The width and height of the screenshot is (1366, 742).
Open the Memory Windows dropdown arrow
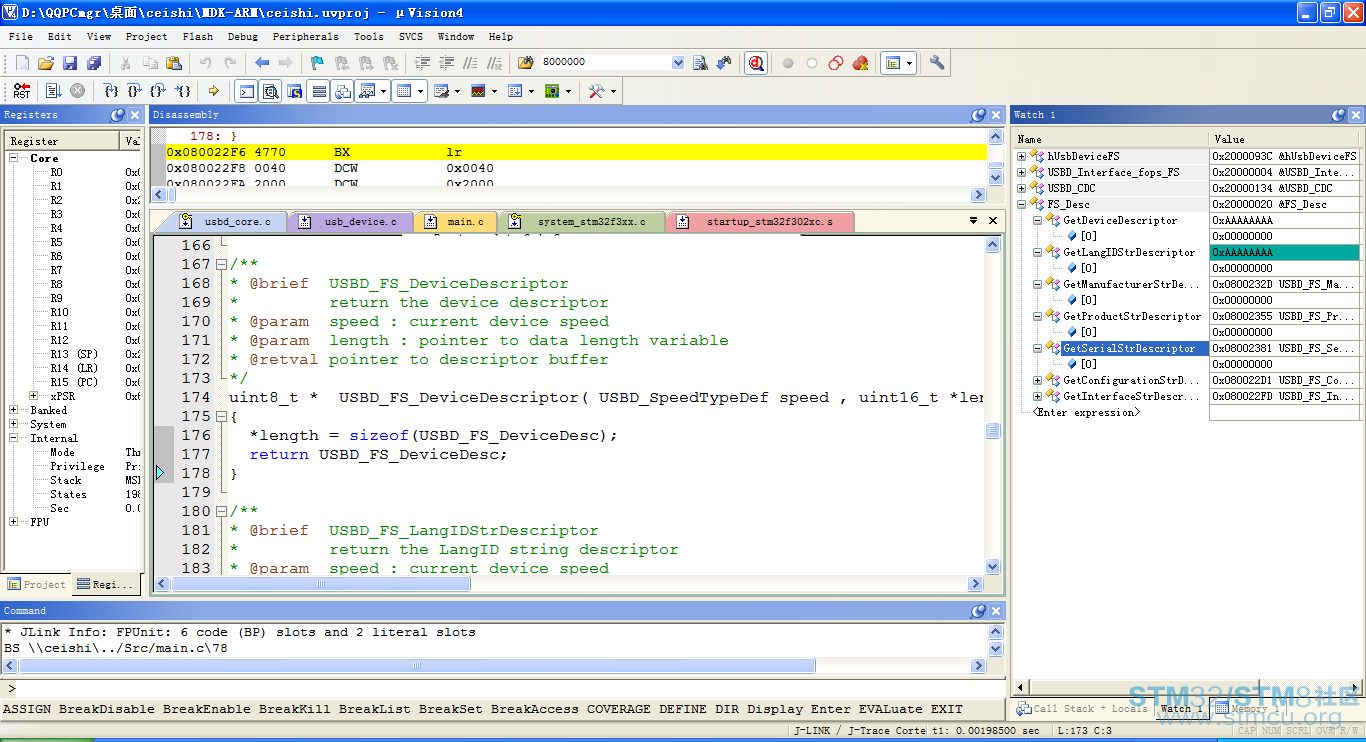(x=421, y=91)
